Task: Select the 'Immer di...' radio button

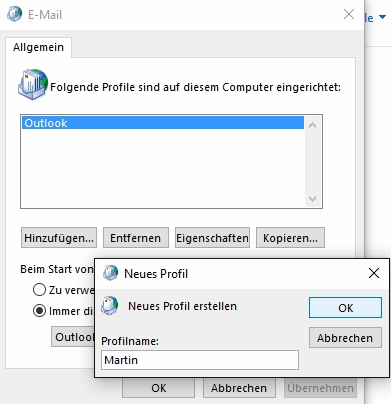Action: pyautogui.click(x=39, y=311)
